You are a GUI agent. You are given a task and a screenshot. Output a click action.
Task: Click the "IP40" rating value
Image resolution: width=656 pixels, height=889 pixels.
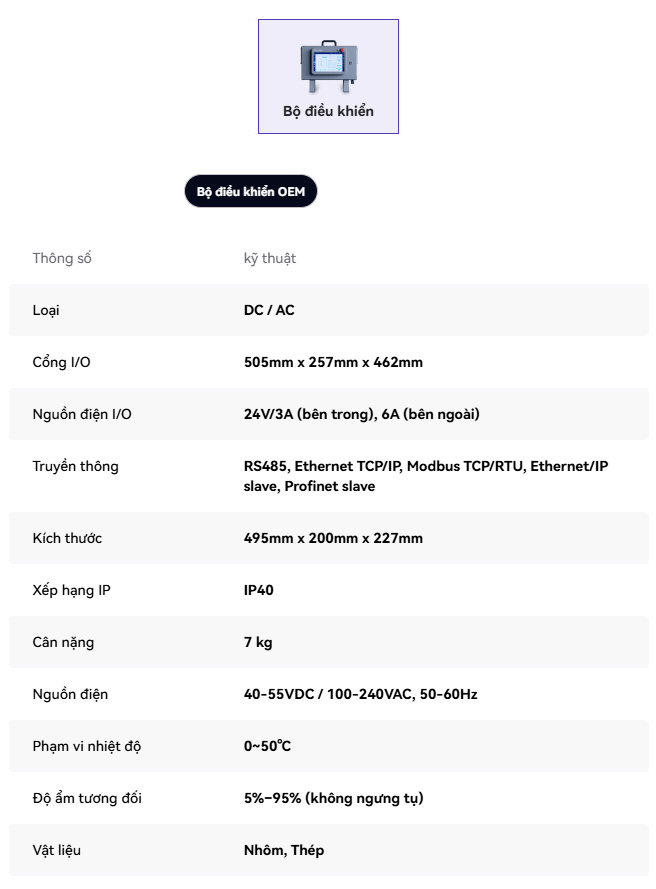pos(259,590)
